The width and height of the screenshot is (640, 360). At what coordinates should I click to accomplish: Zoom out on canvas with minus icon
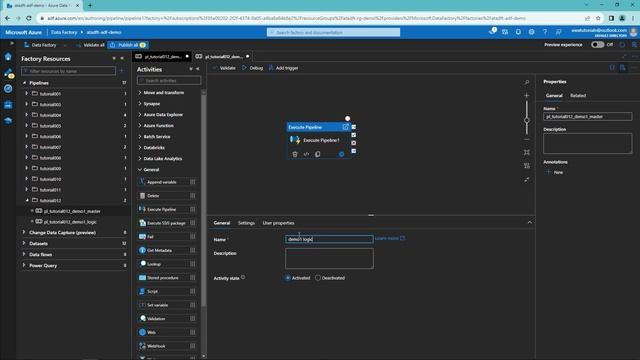[x=527, y=139]
